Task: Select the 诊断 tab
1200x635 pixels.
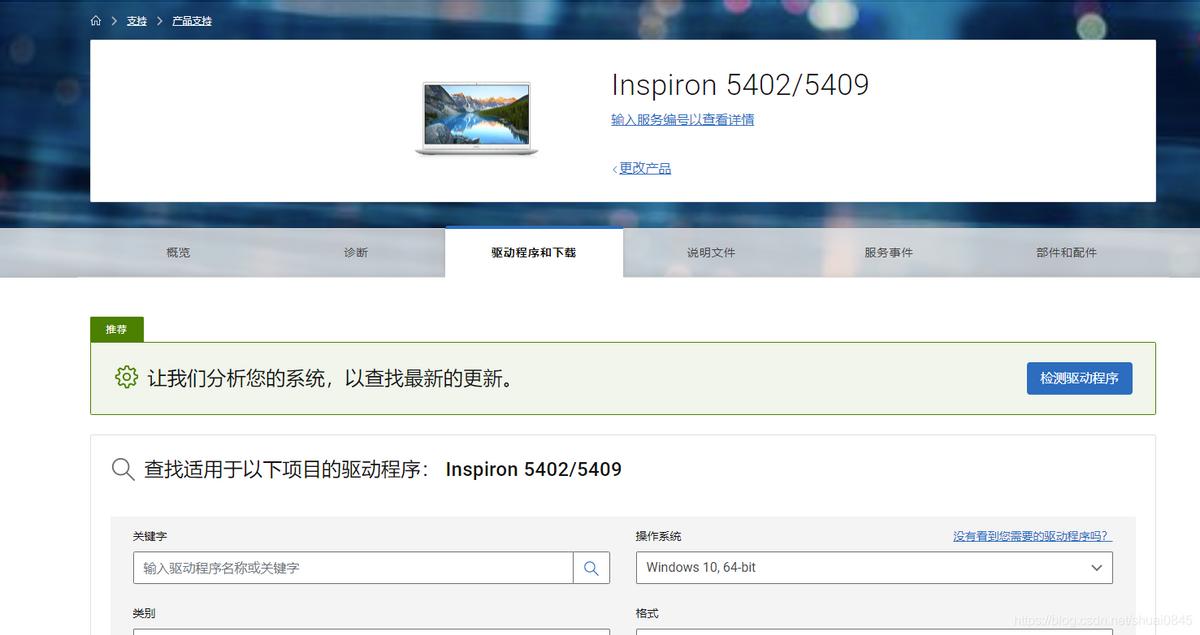Action: [356, 252]
